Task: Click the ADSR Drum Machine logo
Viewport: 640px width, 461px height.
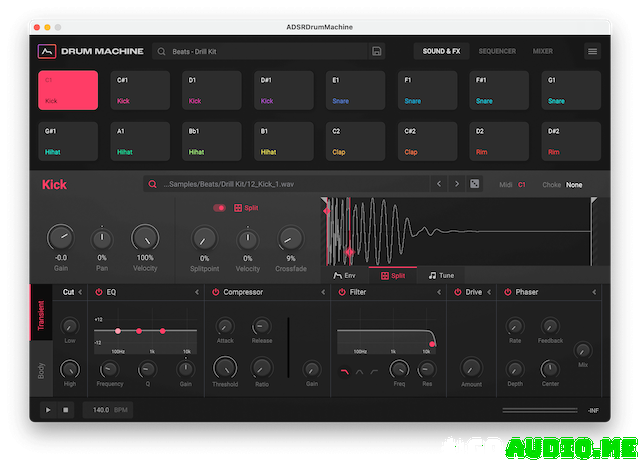Action: pyautogui.click(x=46, y=51)
